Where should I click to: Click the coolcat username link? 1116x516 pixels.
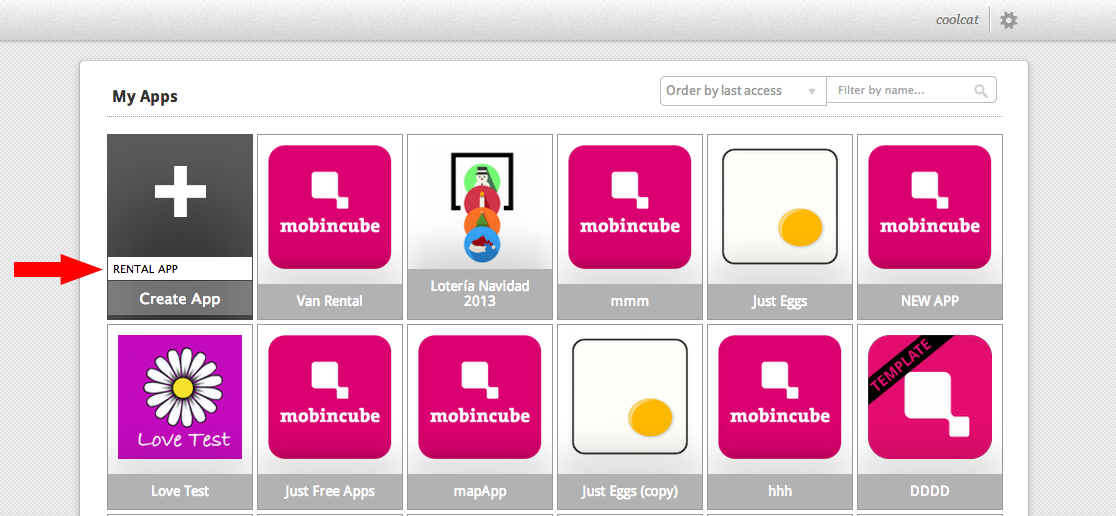click(959, 20)
